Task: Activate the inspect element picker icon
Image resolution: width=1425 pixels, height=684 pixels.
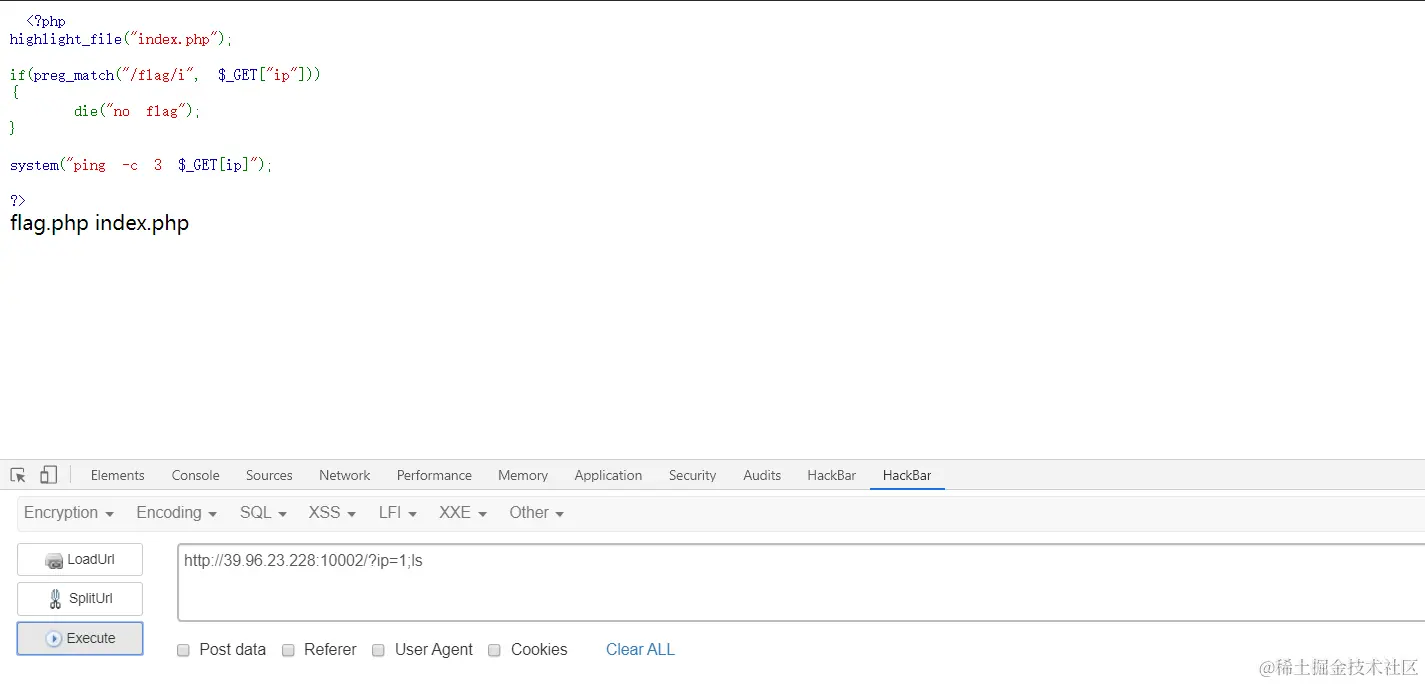Action: coord(18,475)
